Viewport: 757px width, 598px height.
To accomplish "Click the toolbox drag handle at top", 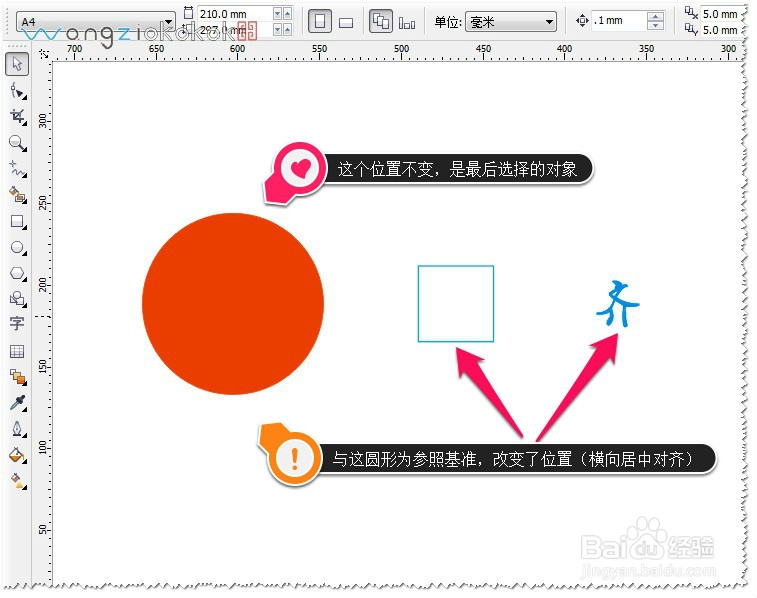I will point(17,47).
